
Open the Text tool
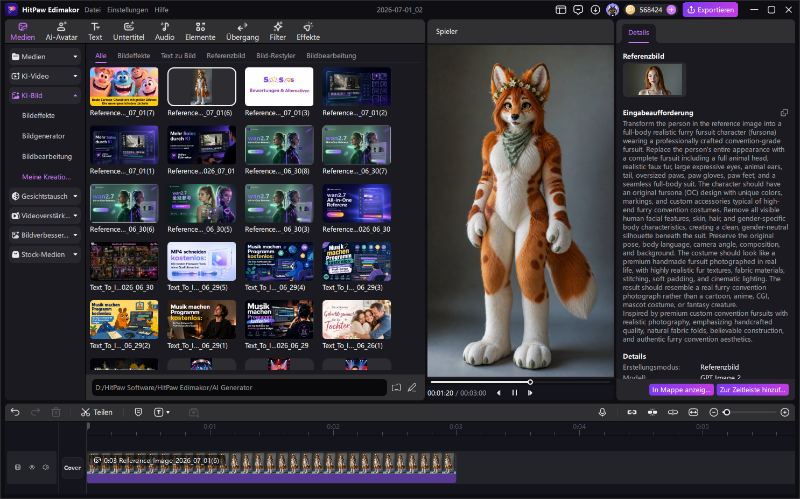(95, 31)
